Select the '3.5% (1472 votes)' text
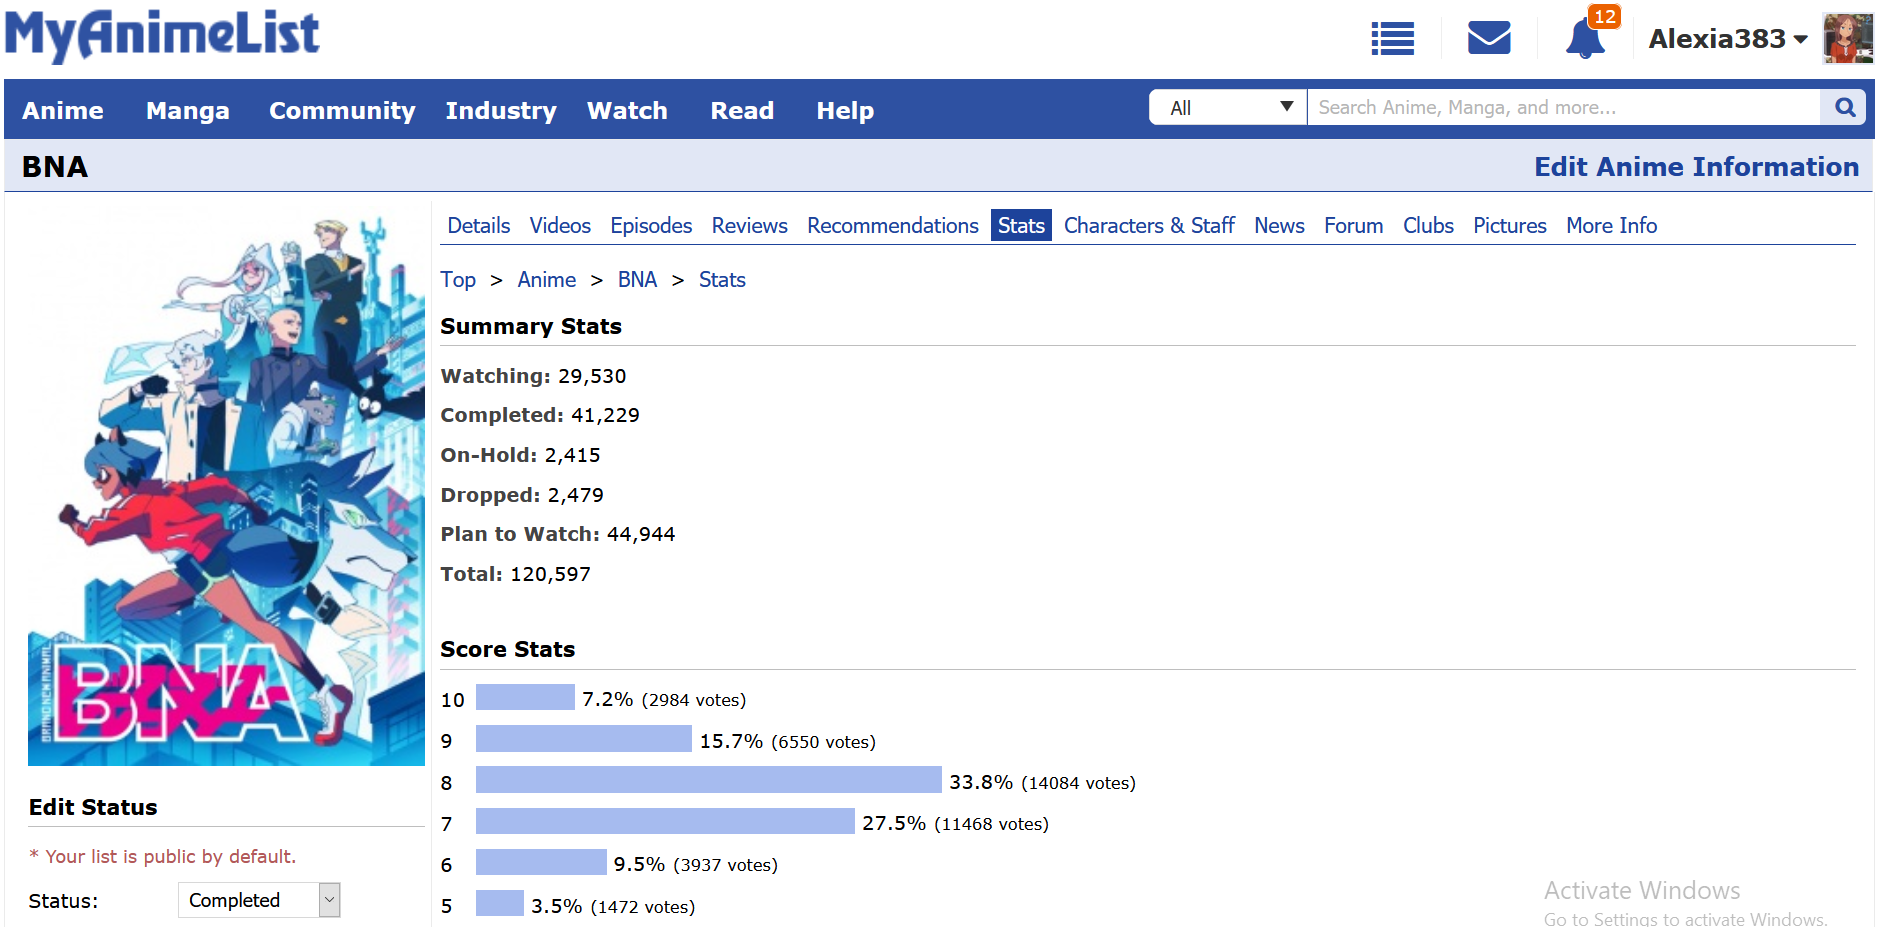Image resolution: width=1880 pixels, height=927 pixels. pos(613,906)
